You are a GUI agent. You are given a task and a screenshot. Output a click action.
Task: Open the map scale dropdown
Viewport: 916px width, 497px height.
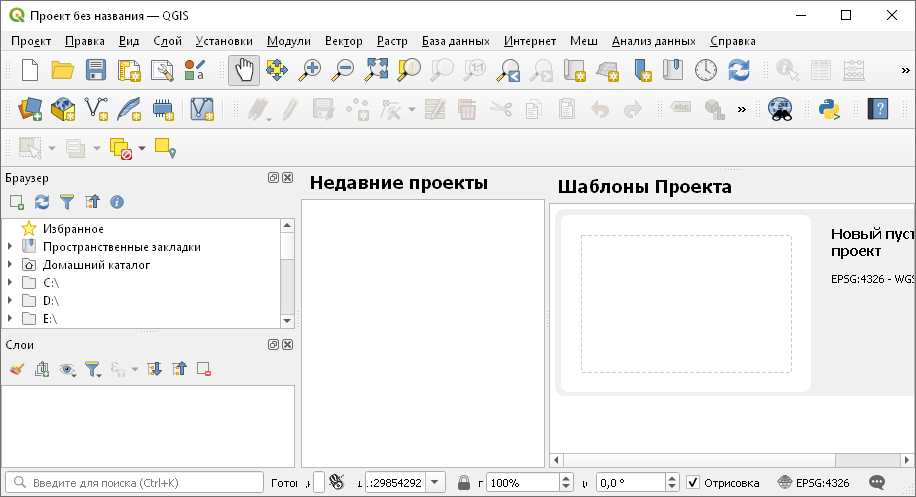[435, 482]
